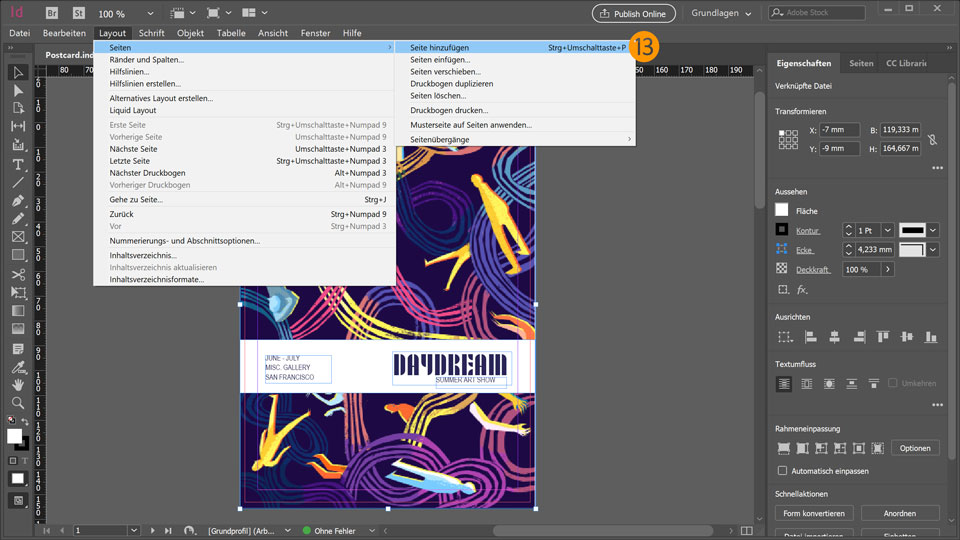Choose Gehe zu Seite... menu entry
This screenshot has height=540, width=960.
[x=244, y=200]
